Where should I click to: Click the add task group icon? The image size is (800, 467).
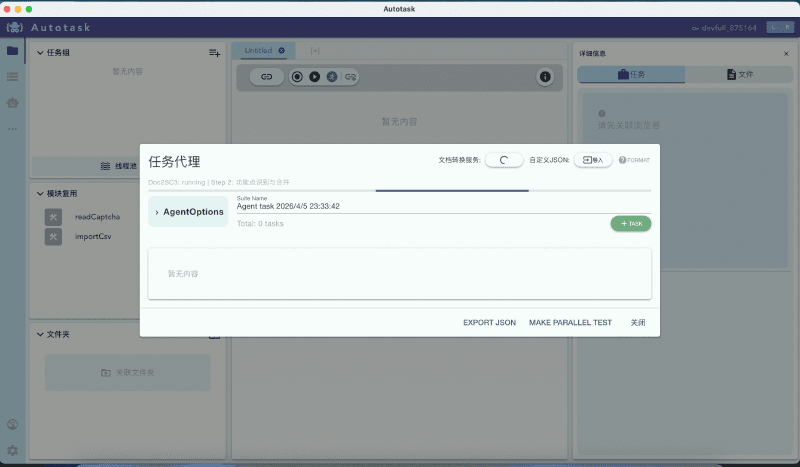pyautogui.click(x=214, y=53)
